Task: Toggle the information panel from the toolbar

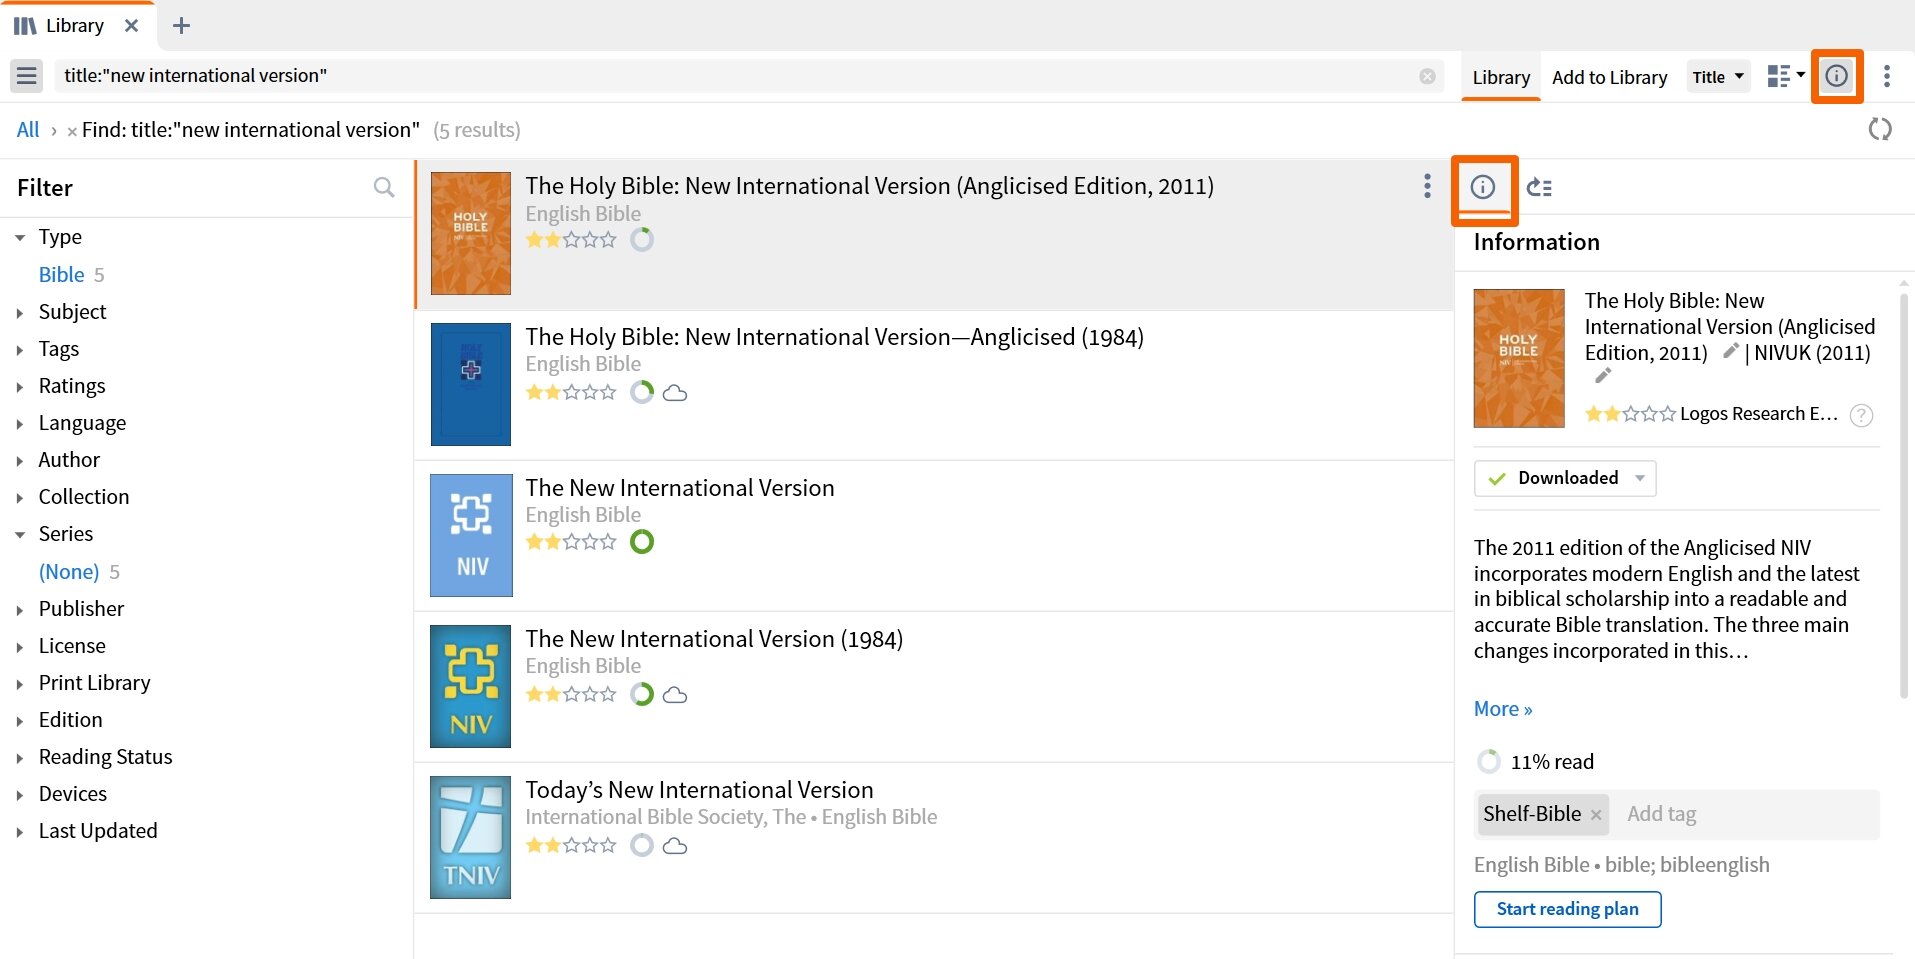Action: [1836, 76]
